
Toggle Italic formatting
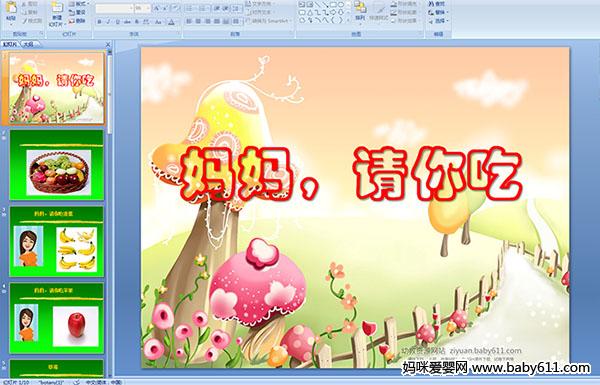click(x=108, y=22)
